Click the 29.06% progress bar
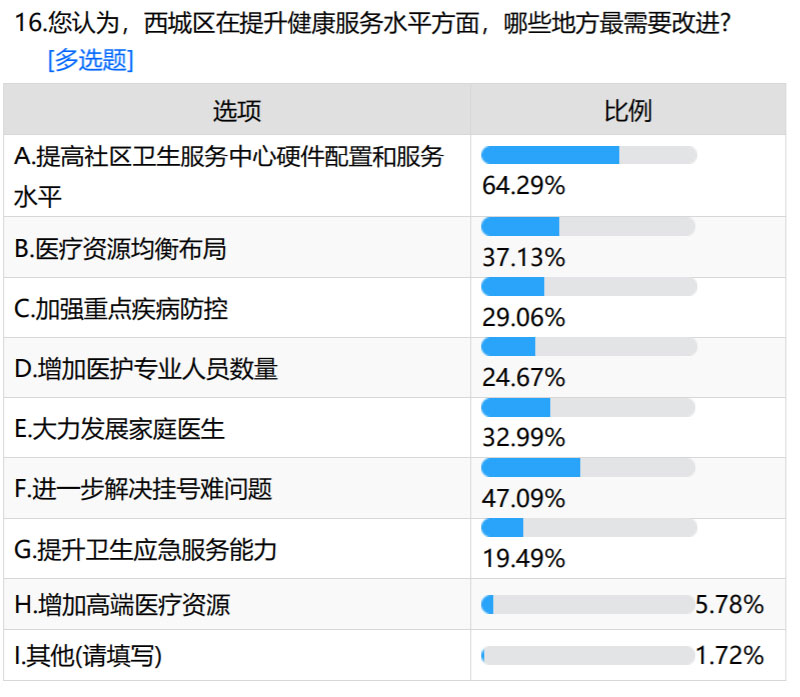This screenshot has width=800, height=697. click(589, 287)
